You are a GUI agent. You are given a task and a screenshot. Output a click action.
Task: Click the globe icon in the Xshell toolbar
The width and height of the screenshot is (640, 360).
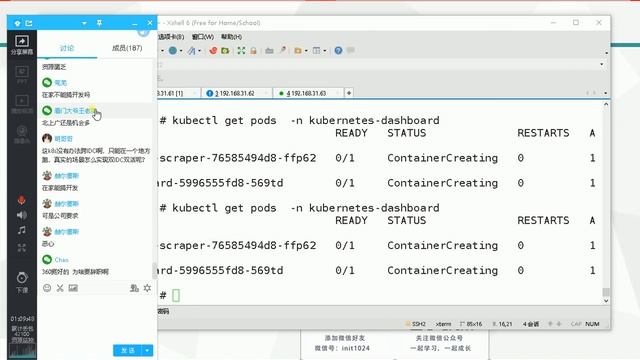(173, 51)
